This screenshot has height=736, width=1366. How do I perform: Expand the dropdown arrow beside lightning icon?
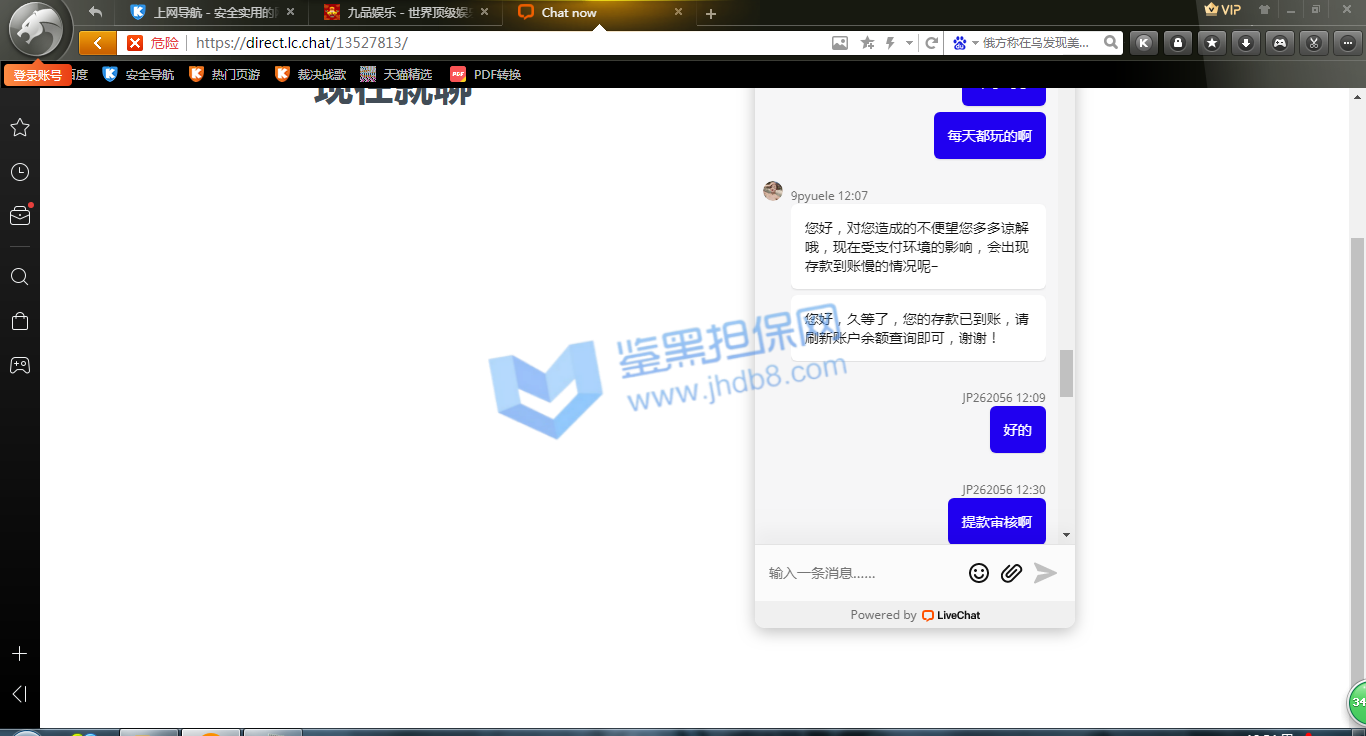[x=909, y=43]
